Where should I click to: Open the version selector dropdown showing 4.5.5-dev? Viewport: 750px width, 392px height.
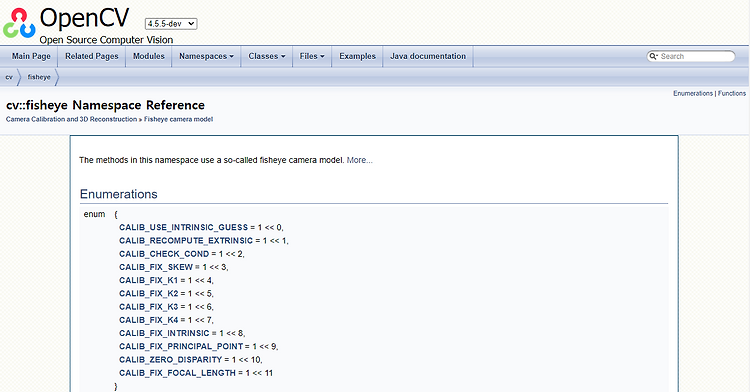tap(171, 23)
